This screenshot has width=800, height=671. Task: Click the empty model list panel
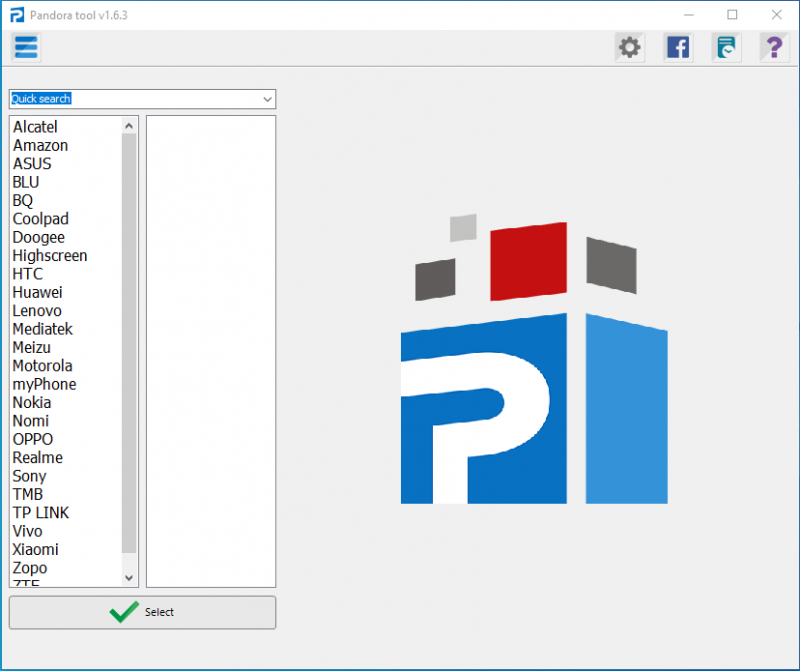210,350
